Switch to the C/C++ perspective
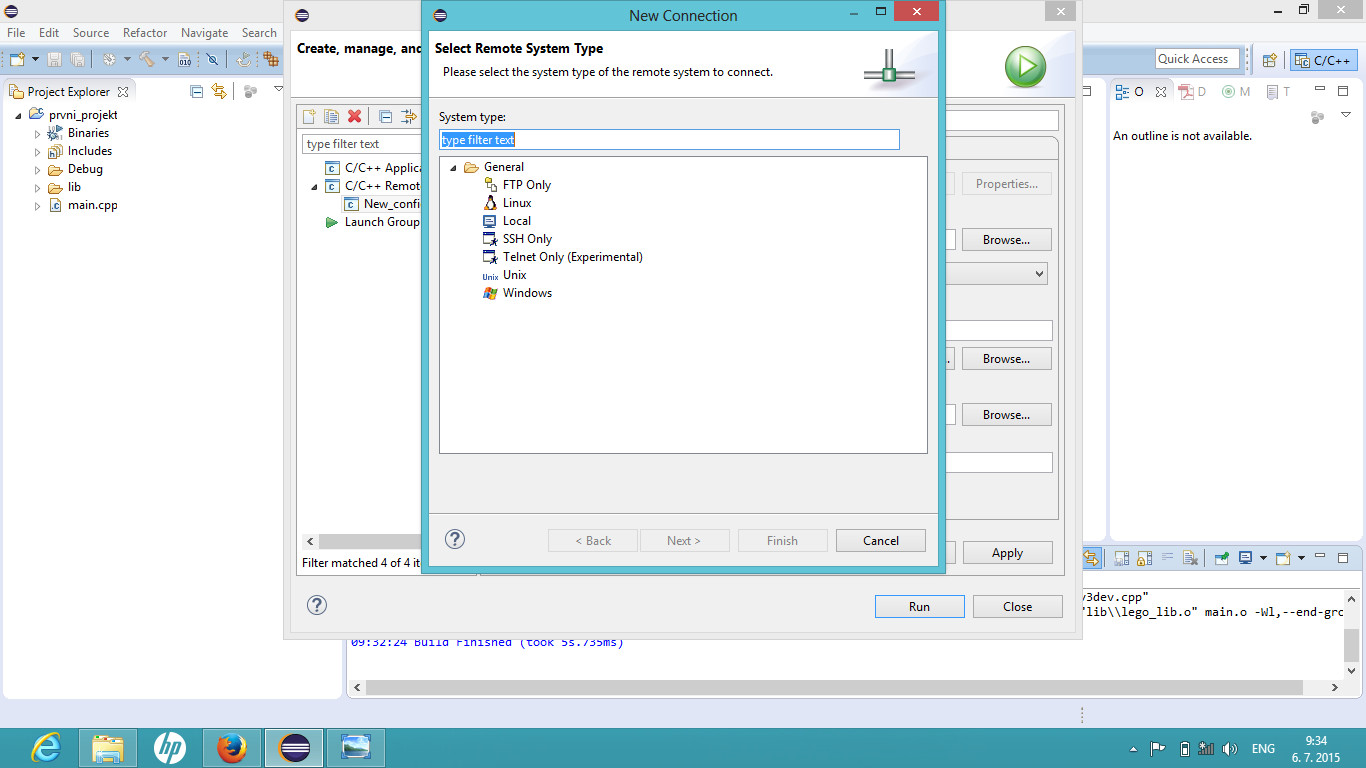Screen dimensions: 1366x768 (x=1323, y=60)
